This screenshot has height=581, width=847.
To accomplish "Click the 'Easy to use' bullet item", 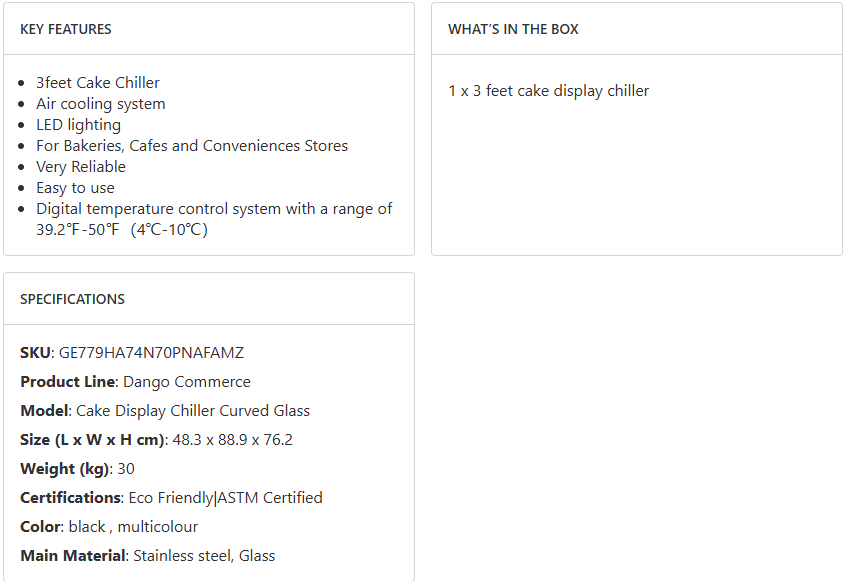I will pyautogui.click(x=75, y=188).
